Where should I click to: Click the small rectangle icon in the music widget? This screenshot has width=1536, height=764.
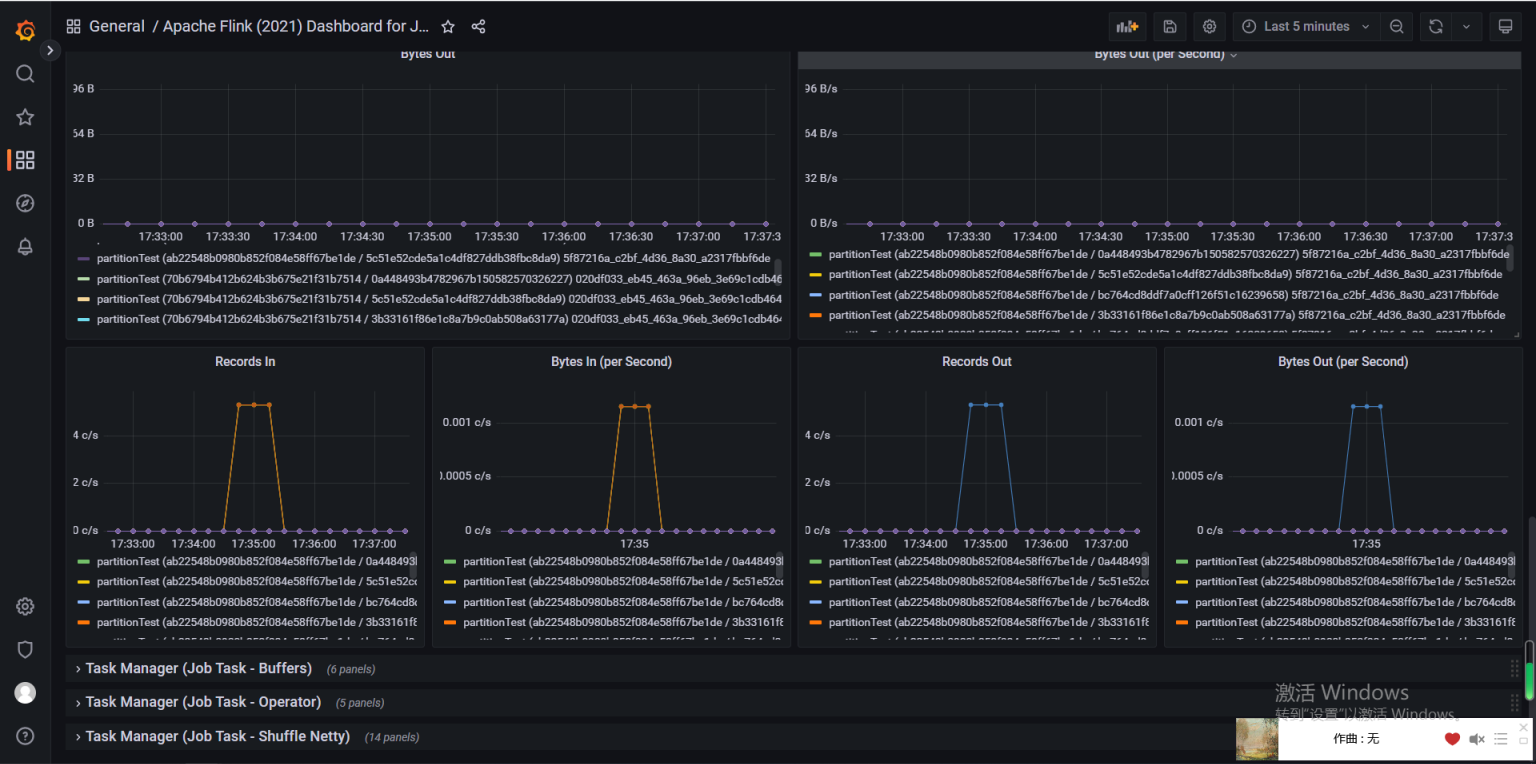[x=1524, y=741]
